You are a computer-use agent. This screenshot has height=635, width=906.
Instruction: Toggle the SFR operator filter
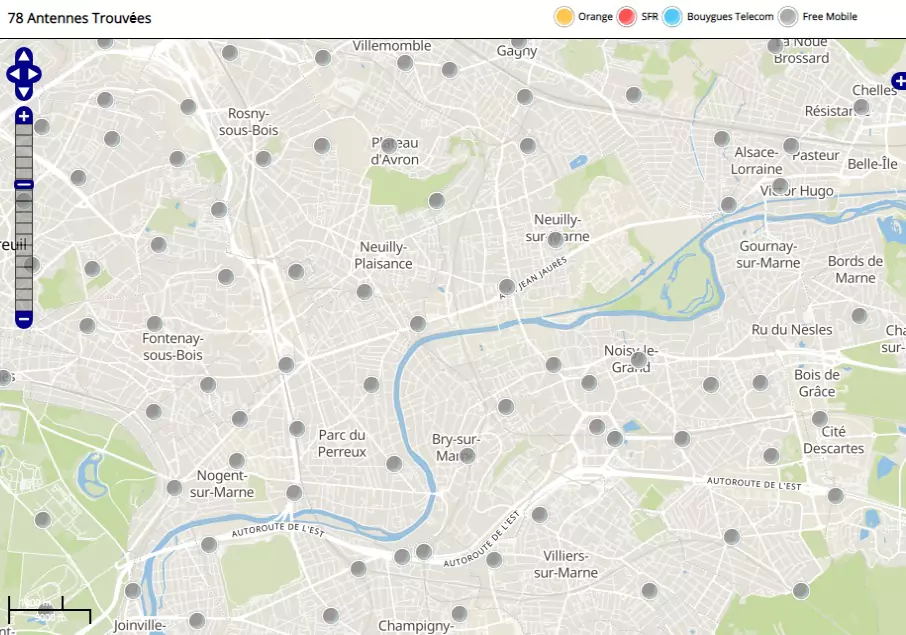[x=627, y=17]
